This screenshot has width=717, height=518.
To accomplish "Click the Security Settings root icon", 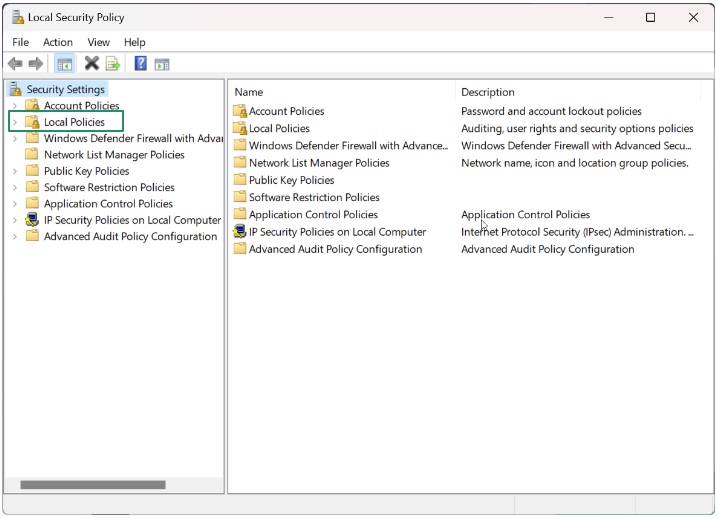I will click(16, 89).
